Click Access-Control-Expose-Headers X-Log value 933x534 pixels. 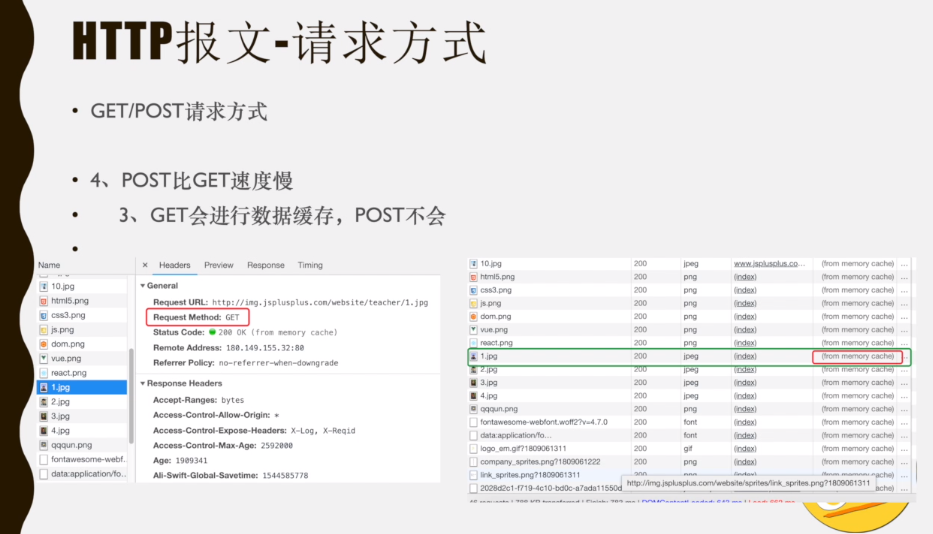point(323,430)
